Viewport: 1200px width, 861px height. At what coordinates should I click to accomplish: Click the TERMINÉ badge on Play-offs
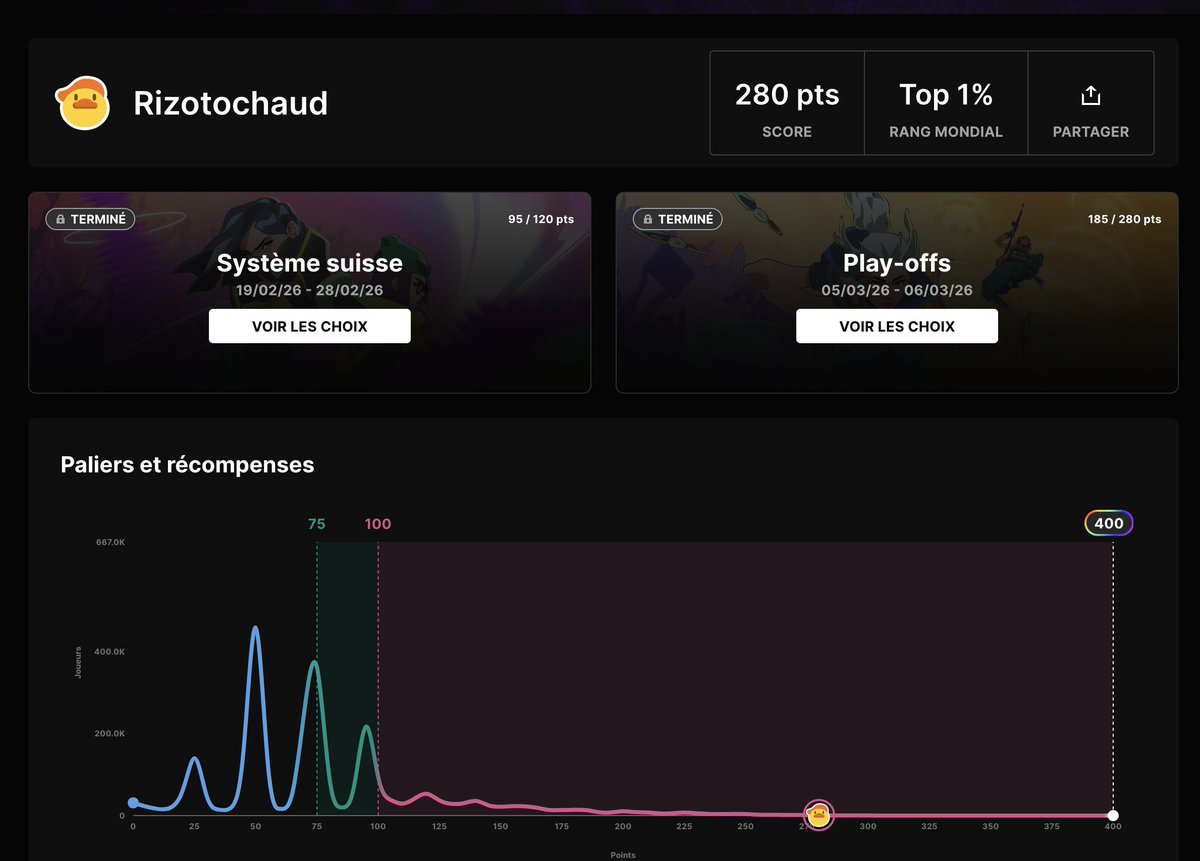tap(678, 219)
